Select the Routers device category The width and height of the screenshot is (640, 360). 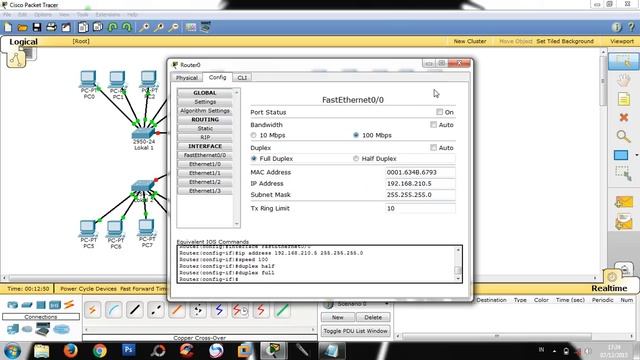[x=12, y=304]
